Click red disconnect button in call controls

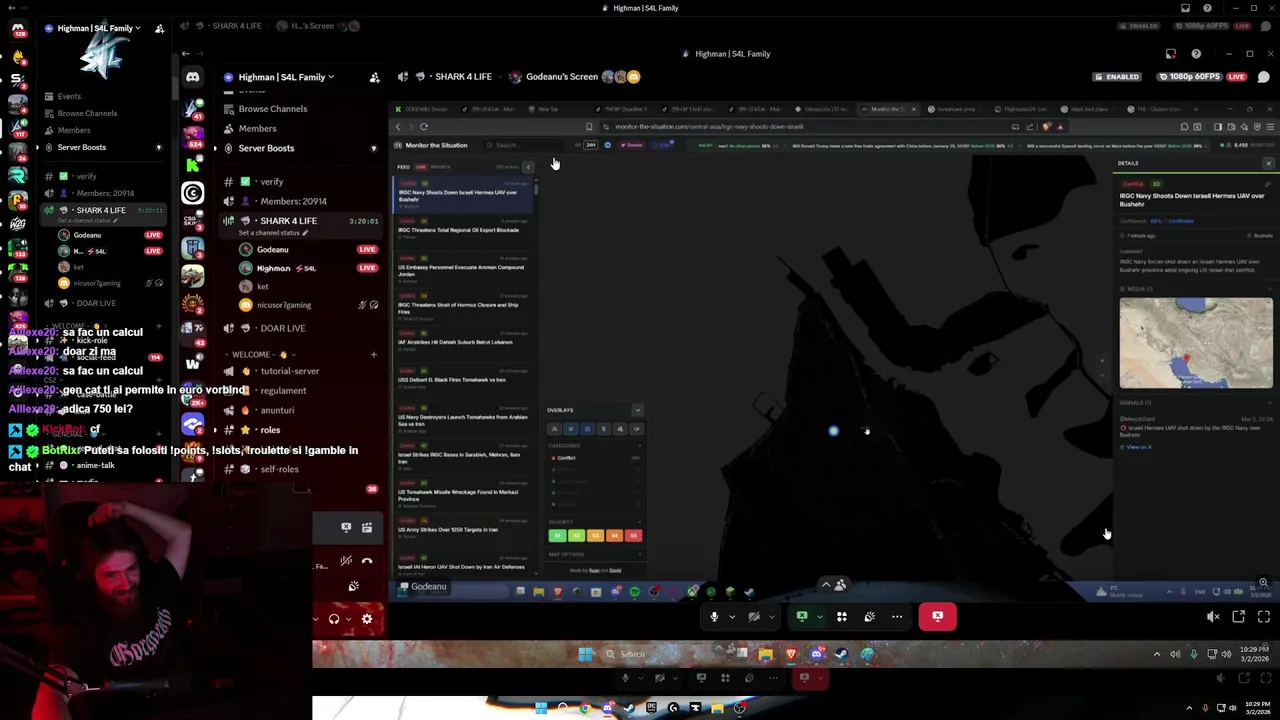[x=938, y=617]
